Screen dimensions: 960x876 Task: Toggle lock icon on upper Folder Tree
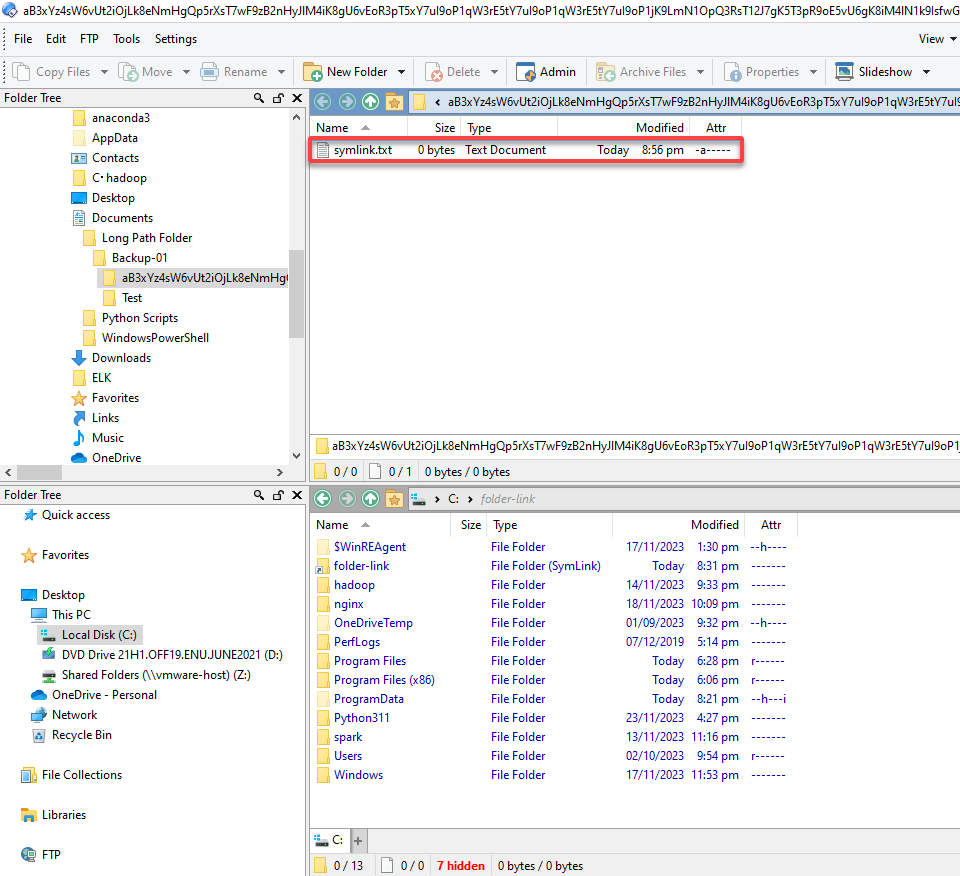click(x=279, y=98)
